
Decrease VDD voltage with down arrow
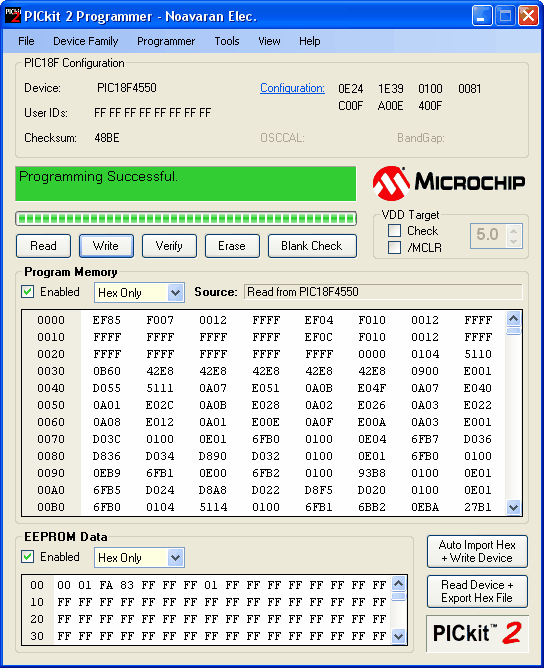point(513,241)
